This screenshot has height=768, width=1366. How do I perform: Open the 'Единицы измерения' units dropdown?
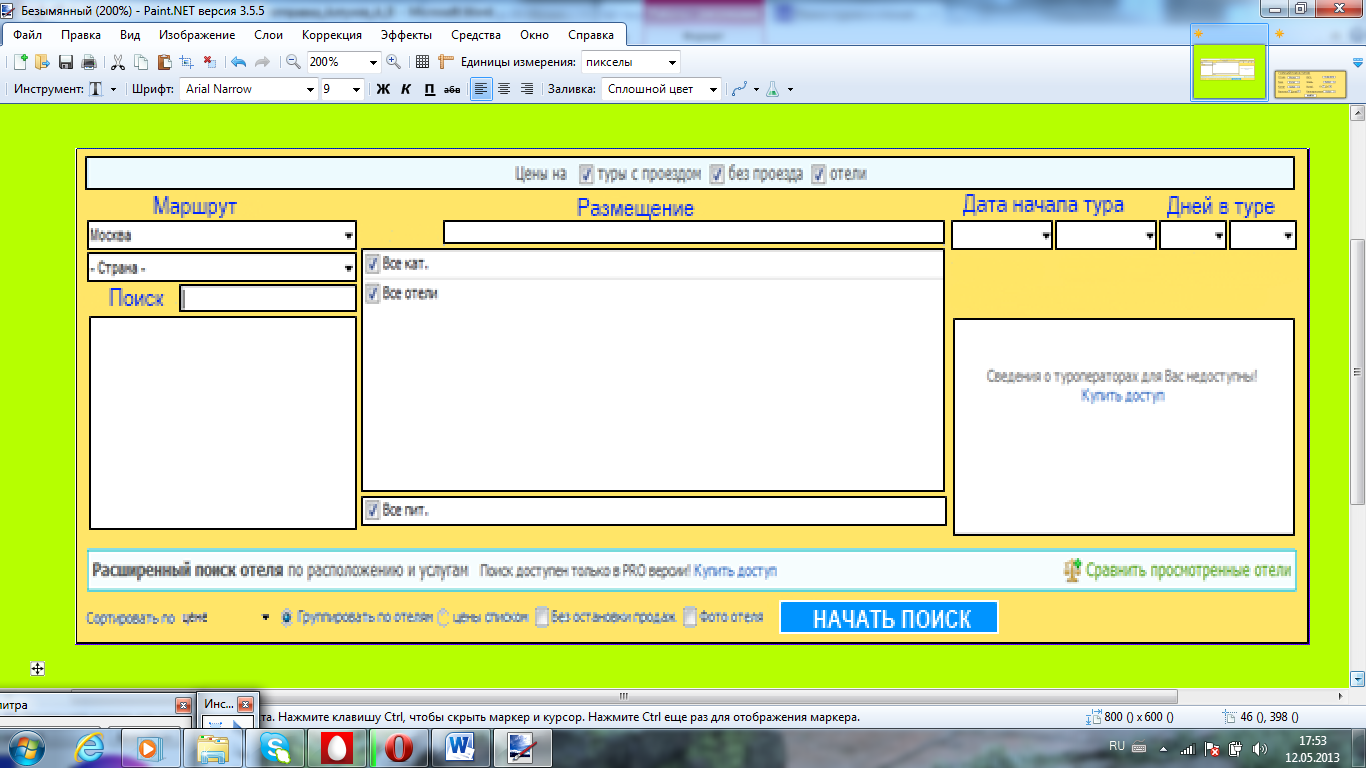pos(672,62)
